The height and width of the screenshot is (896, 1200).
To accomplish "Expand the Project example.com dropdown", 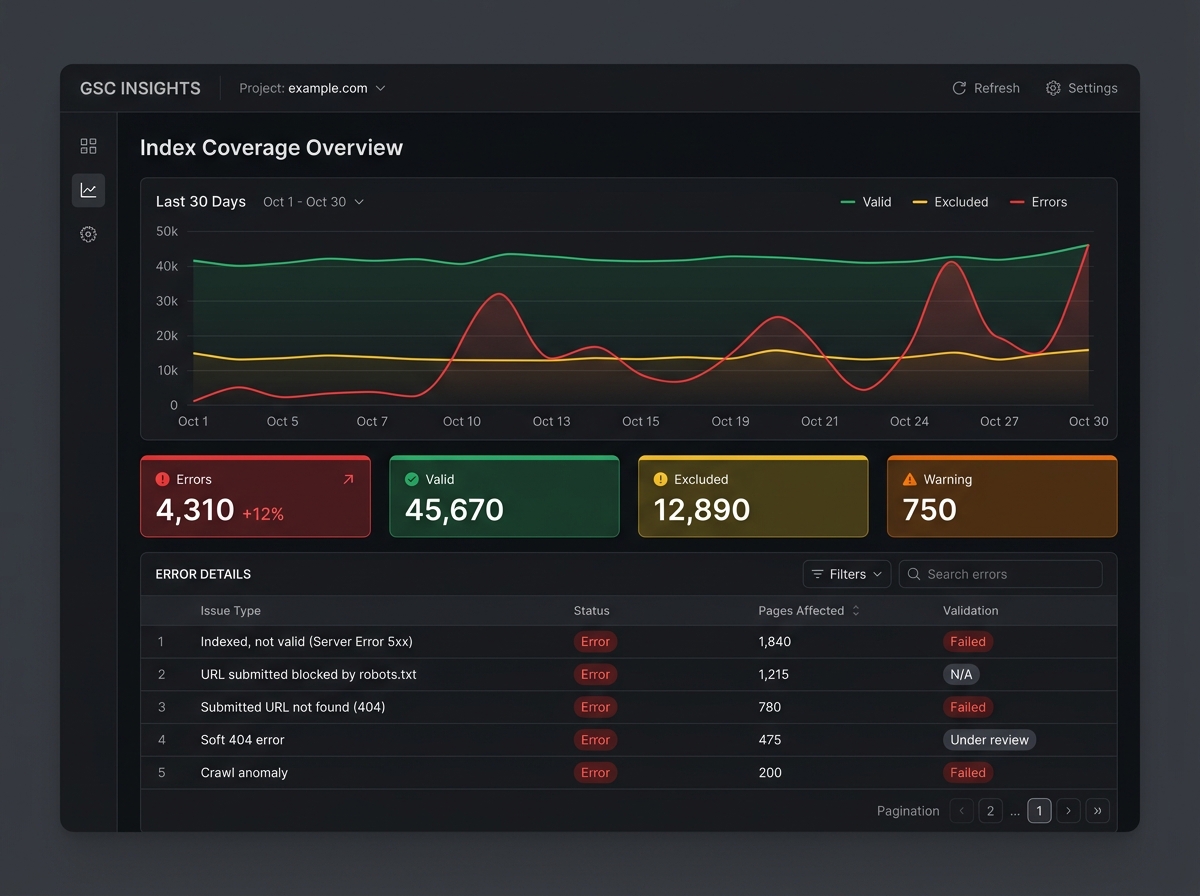I will pyautogui.click(x=312, y=88).
